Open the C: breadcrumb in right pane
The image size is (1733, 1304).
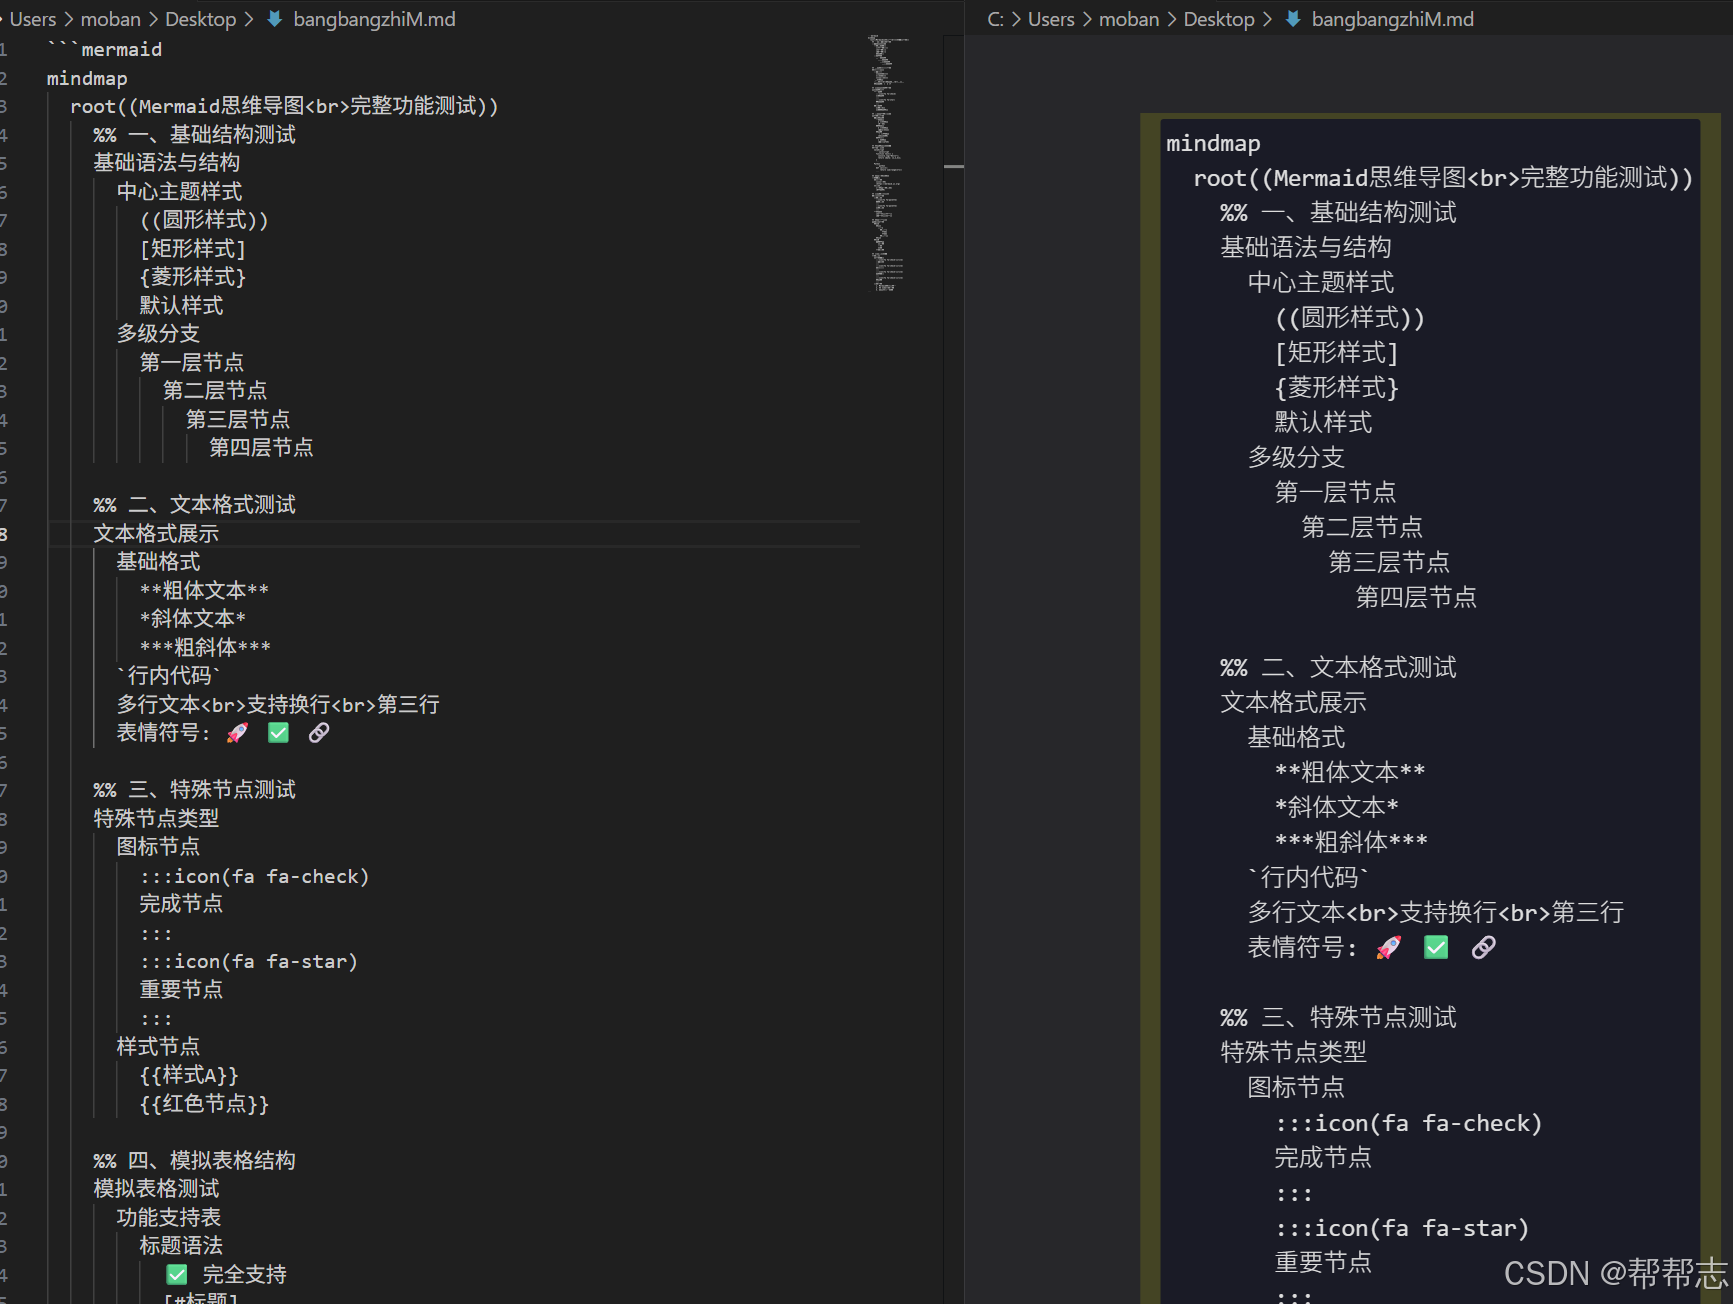tap(996, 19)
